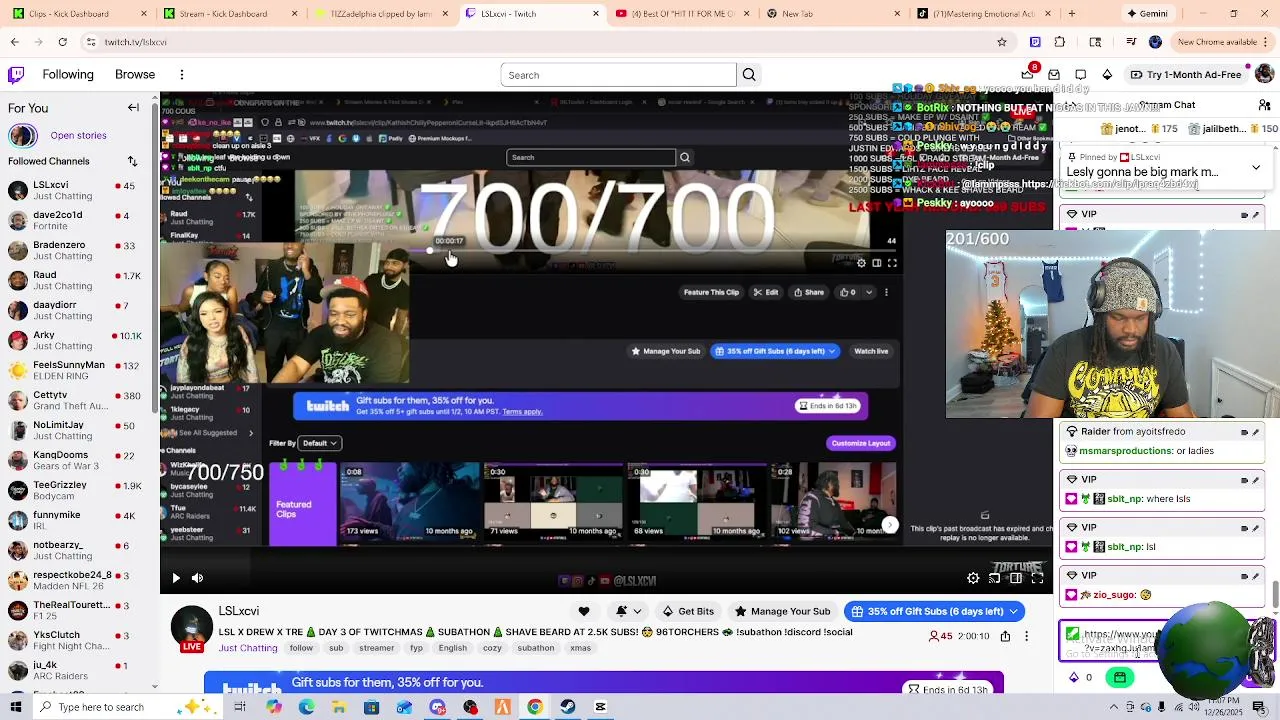This screenshot has height=720, width=1280.
Task: Switch to the Best Of HIT IT FOR ME YouTube tab
Action: [x=680, y=14]
